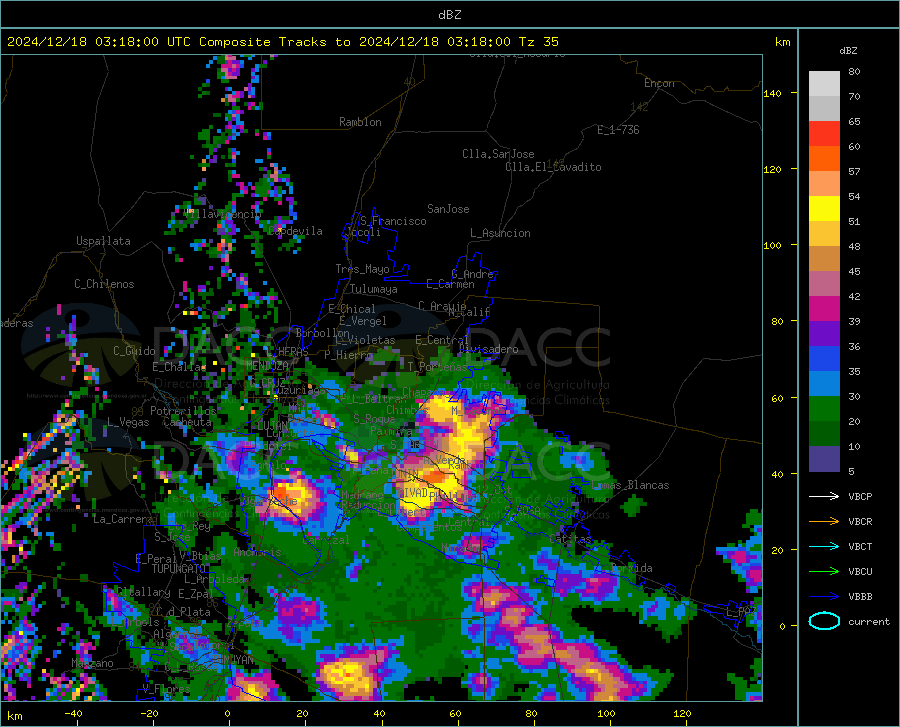
Task: Select the green VBCU arrow symbol
Action: coord(824,572)
